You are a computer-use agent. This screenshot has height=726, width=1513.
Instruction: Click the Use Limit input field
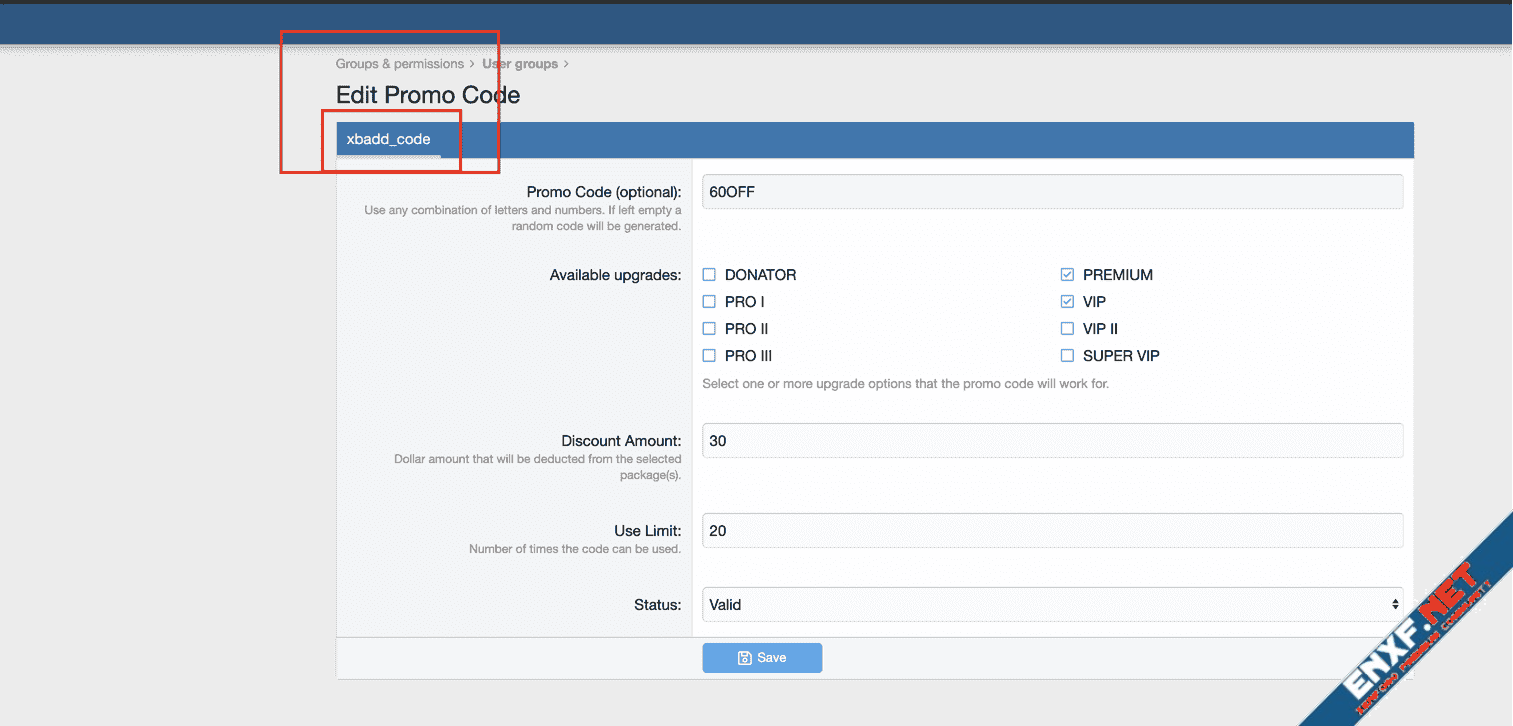(x=1052, y=531)
